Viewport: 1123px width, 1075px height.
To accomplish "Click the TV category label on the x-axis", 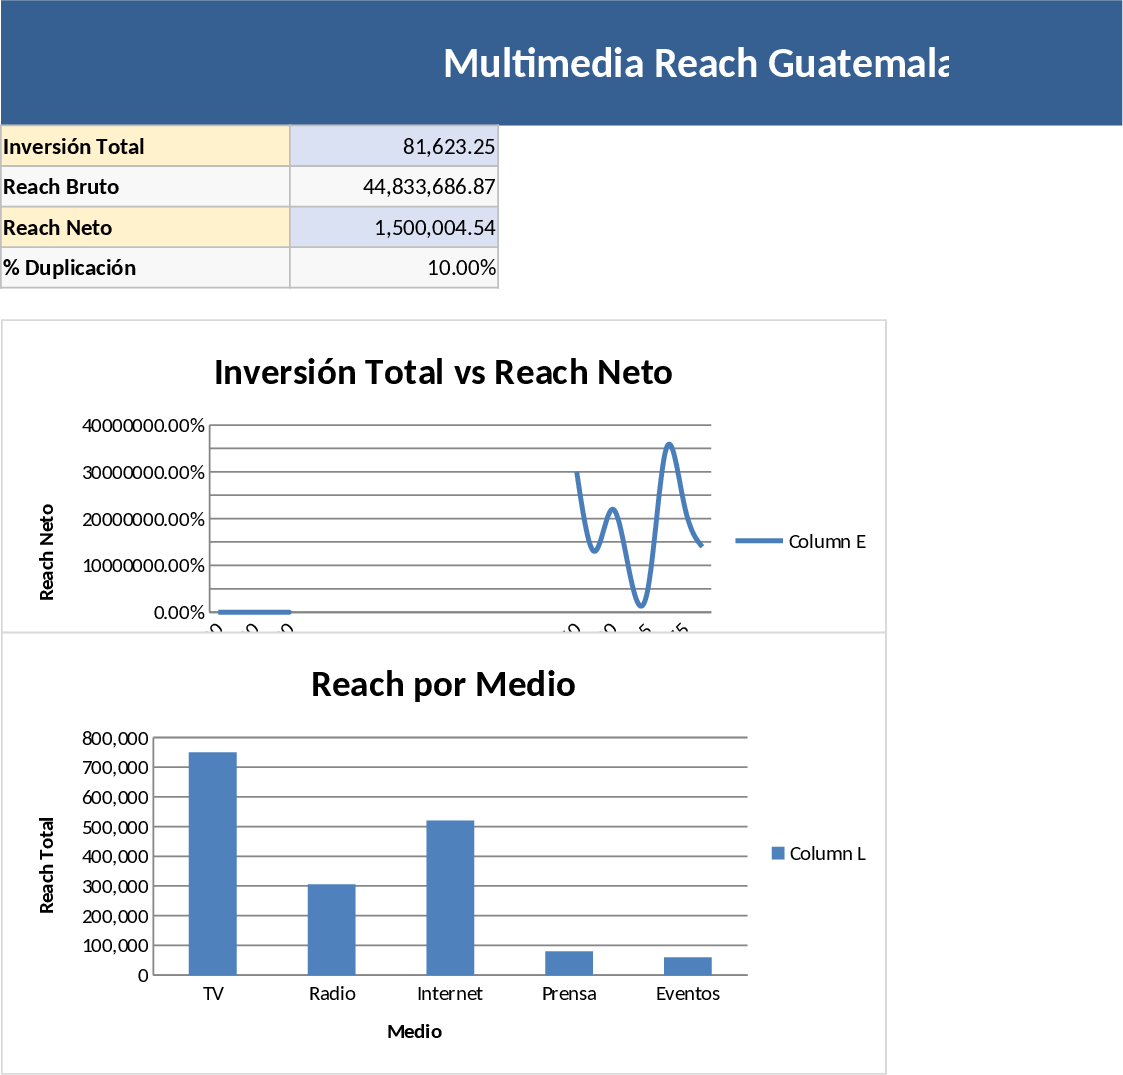I will [212, 994].
